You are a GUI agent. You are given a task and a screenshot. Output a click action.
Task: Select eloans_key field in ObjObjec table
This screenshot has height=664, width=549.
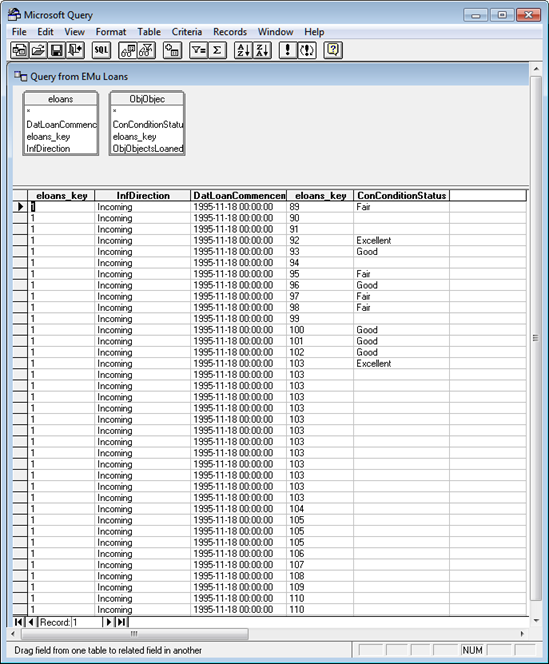[134, 136]
